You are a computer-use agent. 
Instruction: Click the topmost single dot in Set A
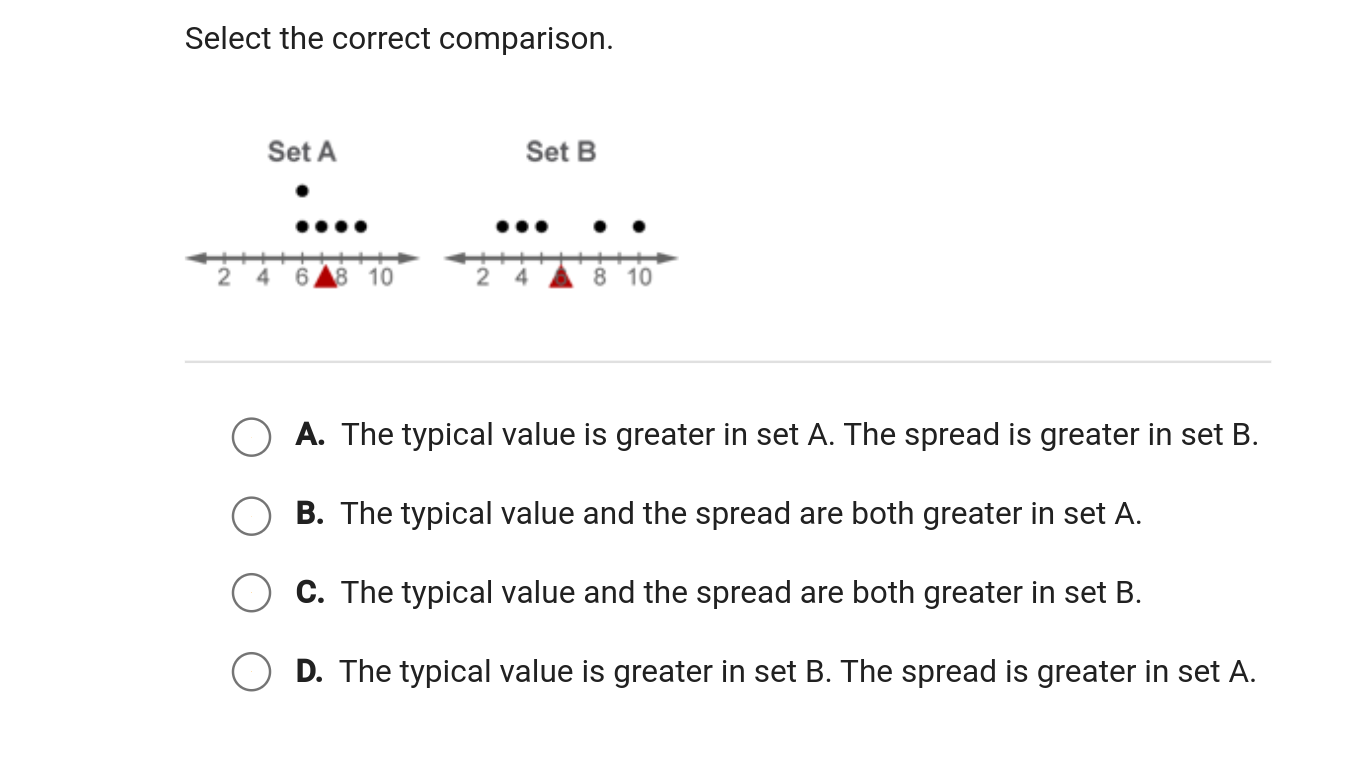click(302, 190)
